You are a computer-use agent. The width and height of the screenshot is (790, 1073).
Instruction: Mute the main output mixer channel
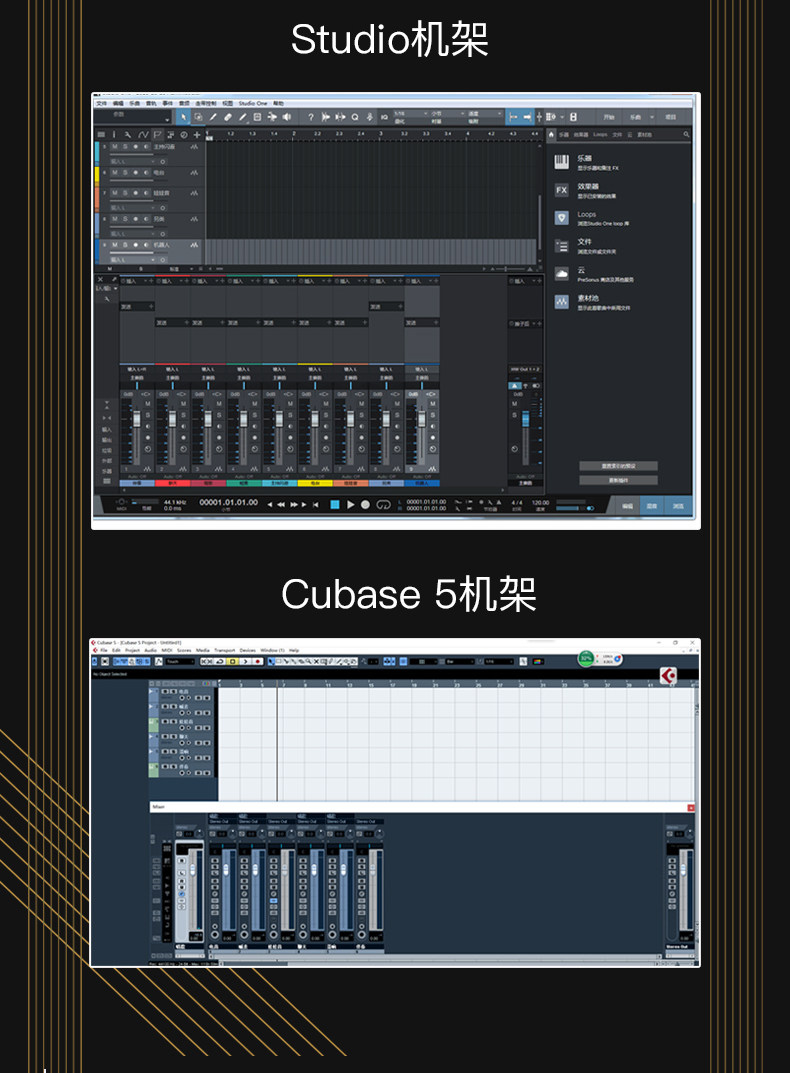[515, 404]
